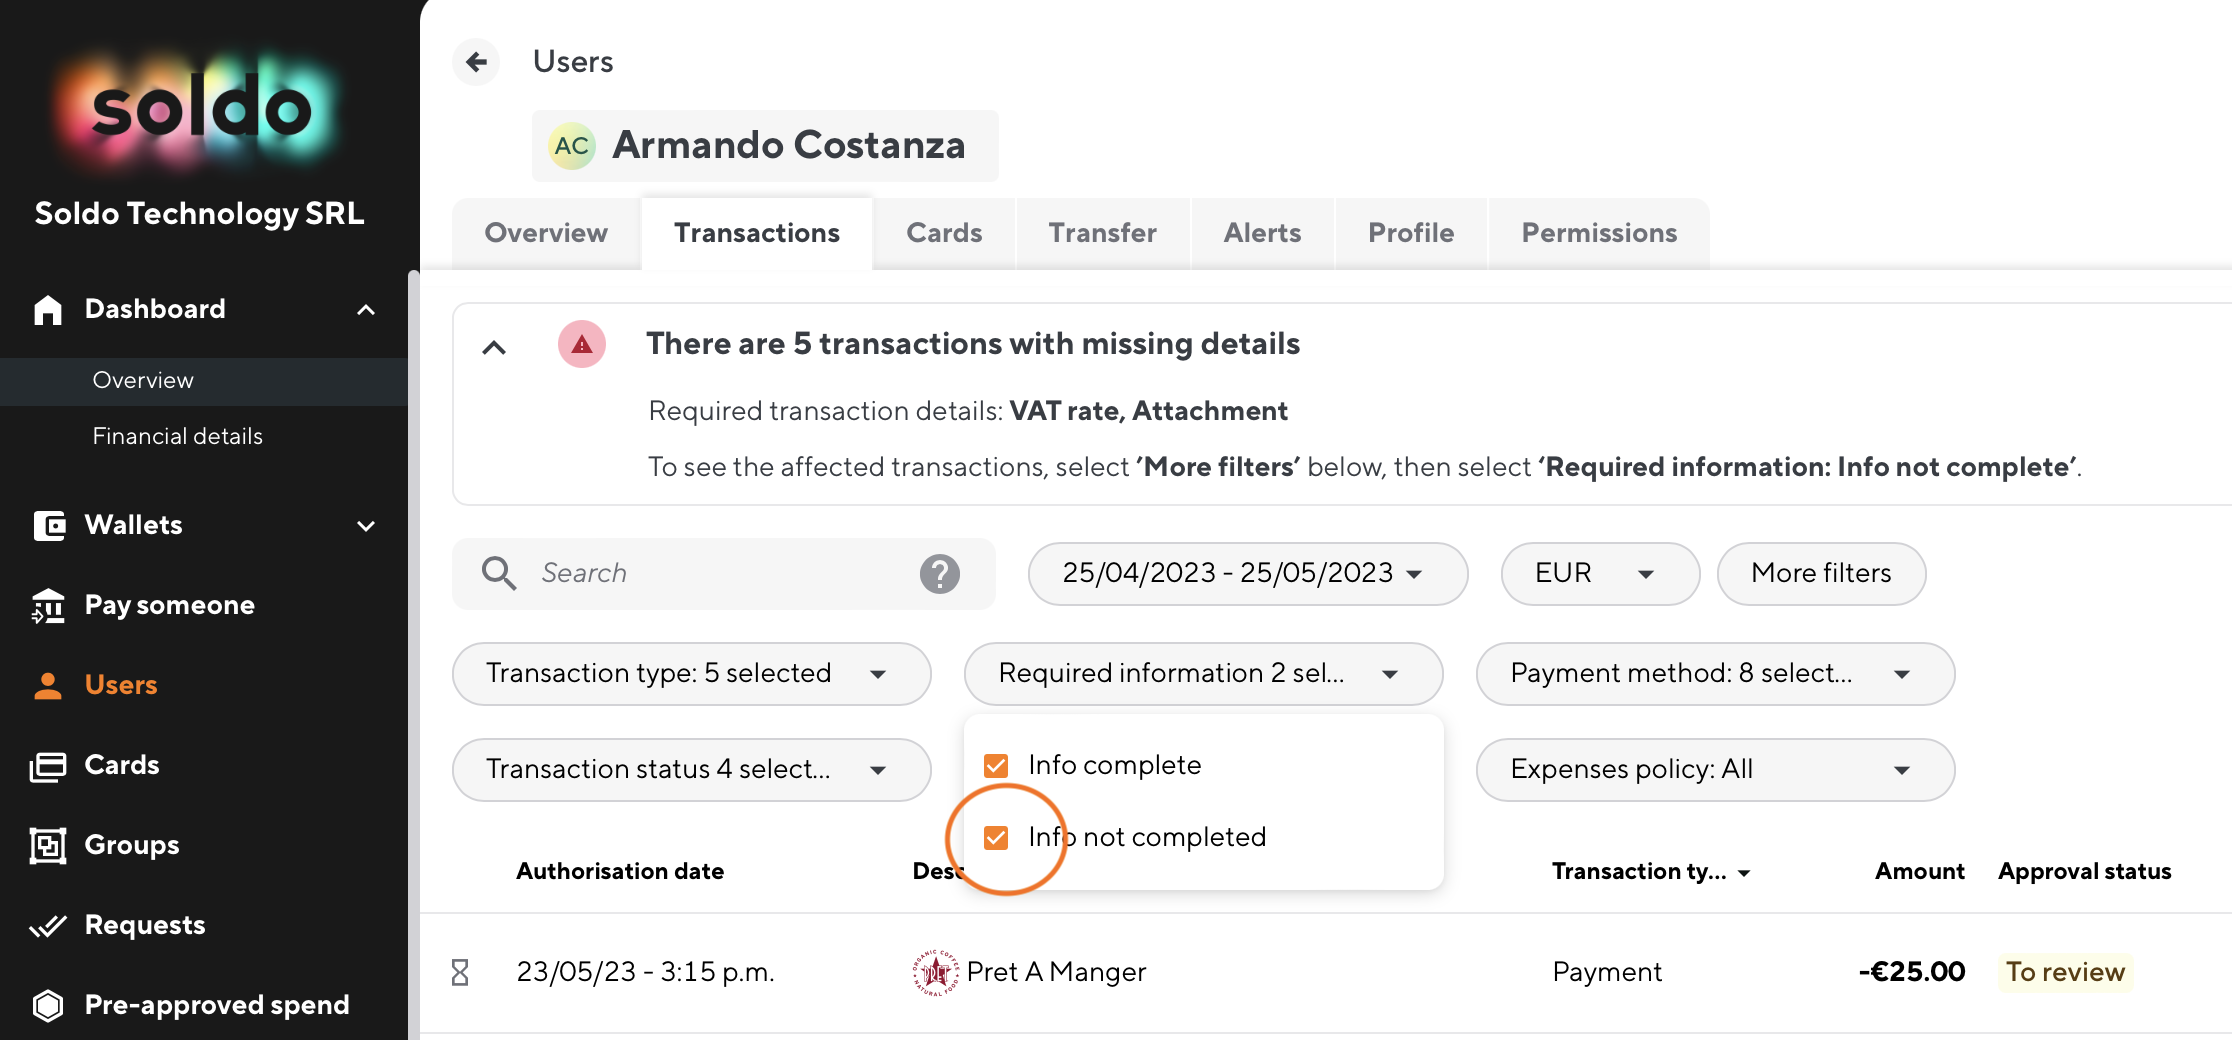Screen dimensions: 2232x1040
Task: Open the Users section icon
Action: click(x=47, y=684)
